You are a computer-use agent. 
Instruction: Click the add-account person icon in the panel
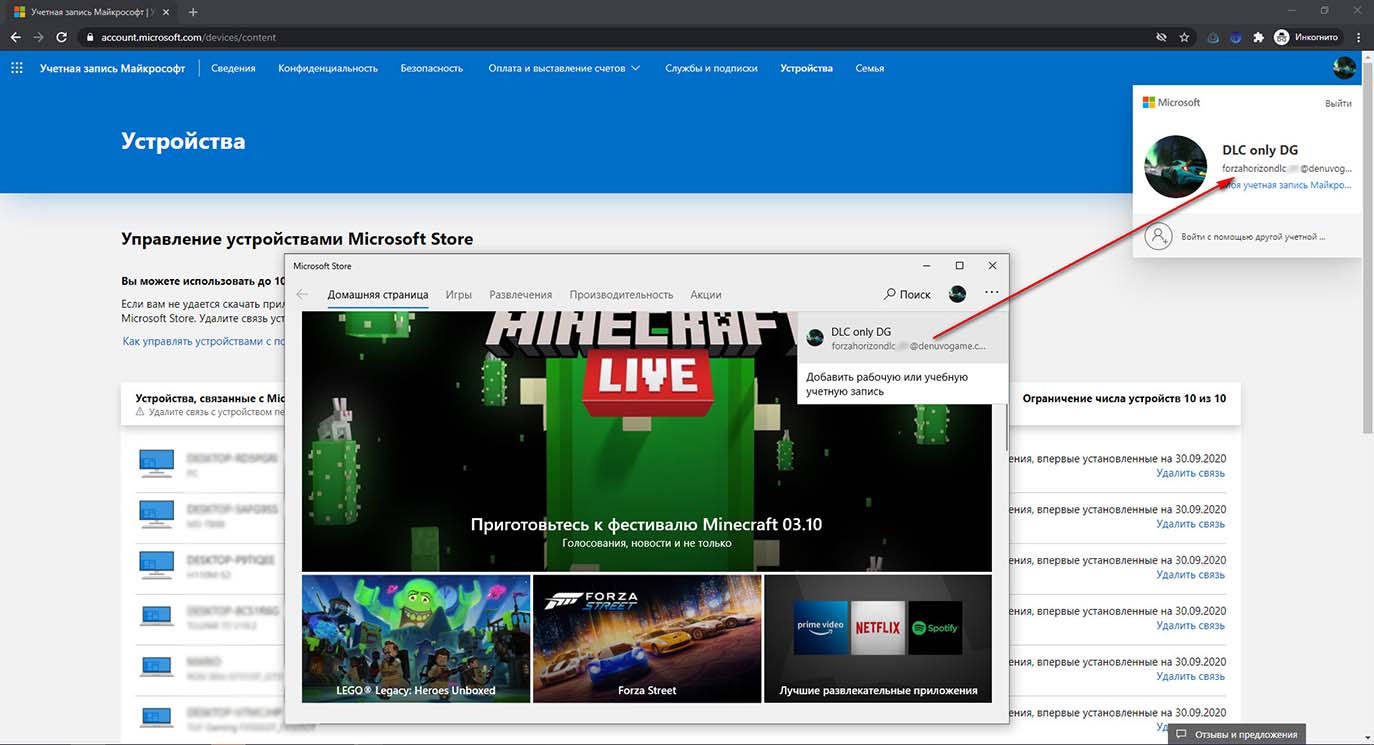(1158, 237)
